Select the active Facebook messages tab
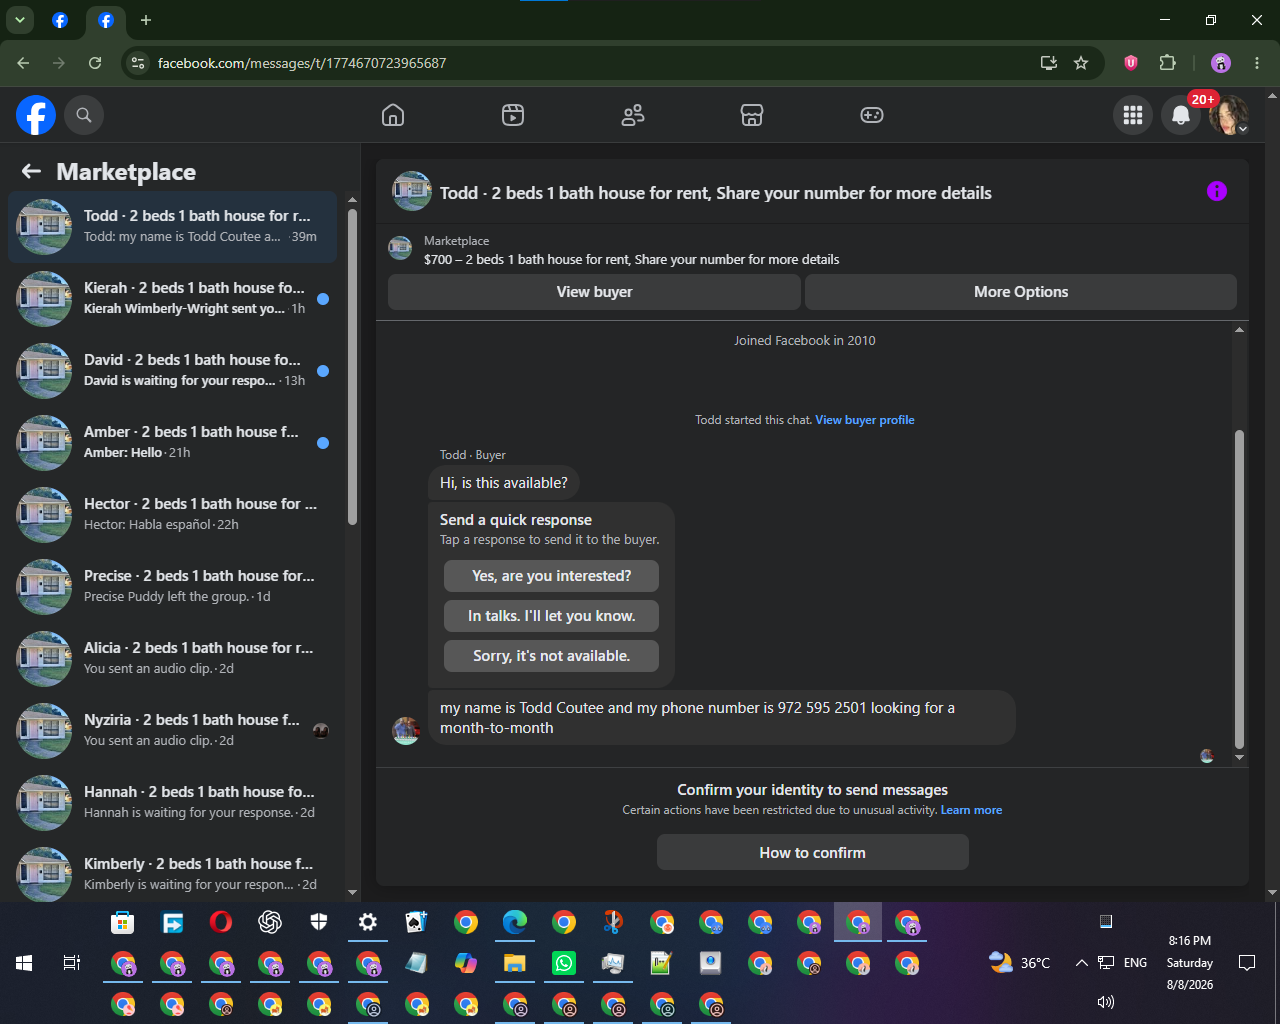 coord(106,20)
